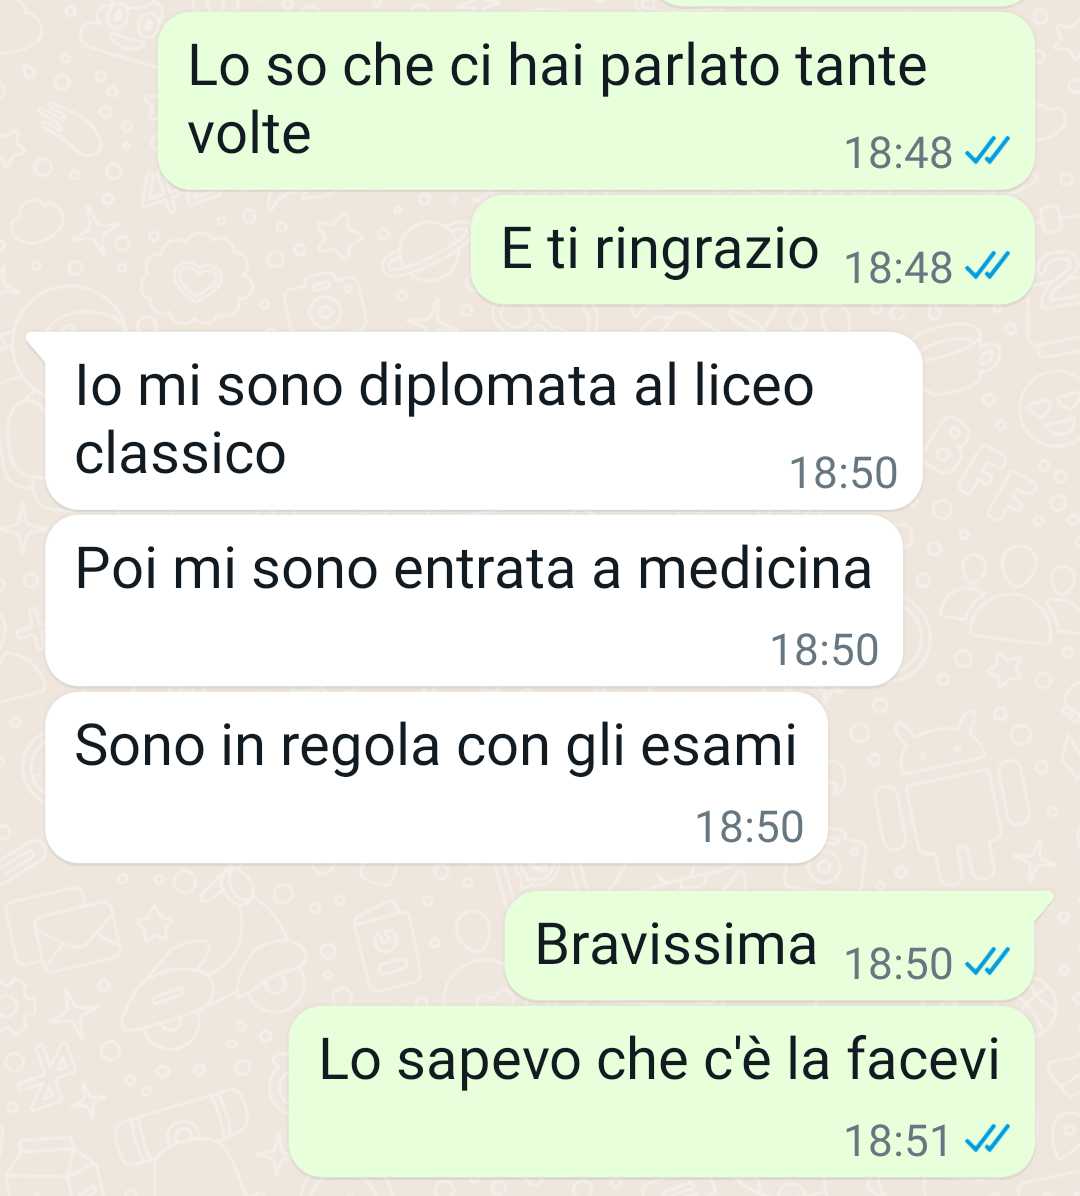The height and width of the screenshot is (1196, 1080).
Task: Tap the message "Sono in regola con gli esami"
Action: pos(436,777)
